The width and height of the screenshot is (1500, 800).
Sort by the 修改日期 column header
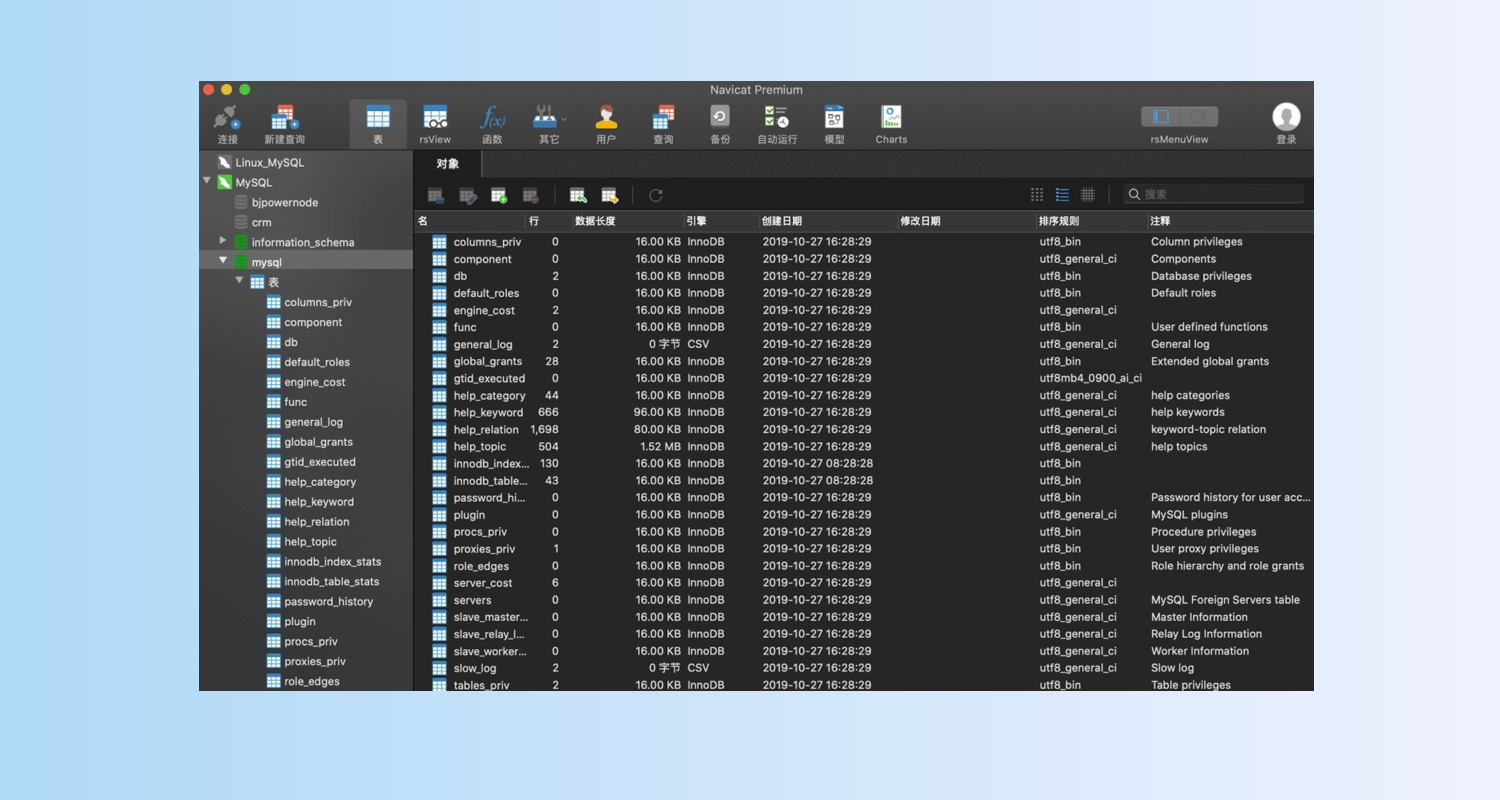click(966, 221)
